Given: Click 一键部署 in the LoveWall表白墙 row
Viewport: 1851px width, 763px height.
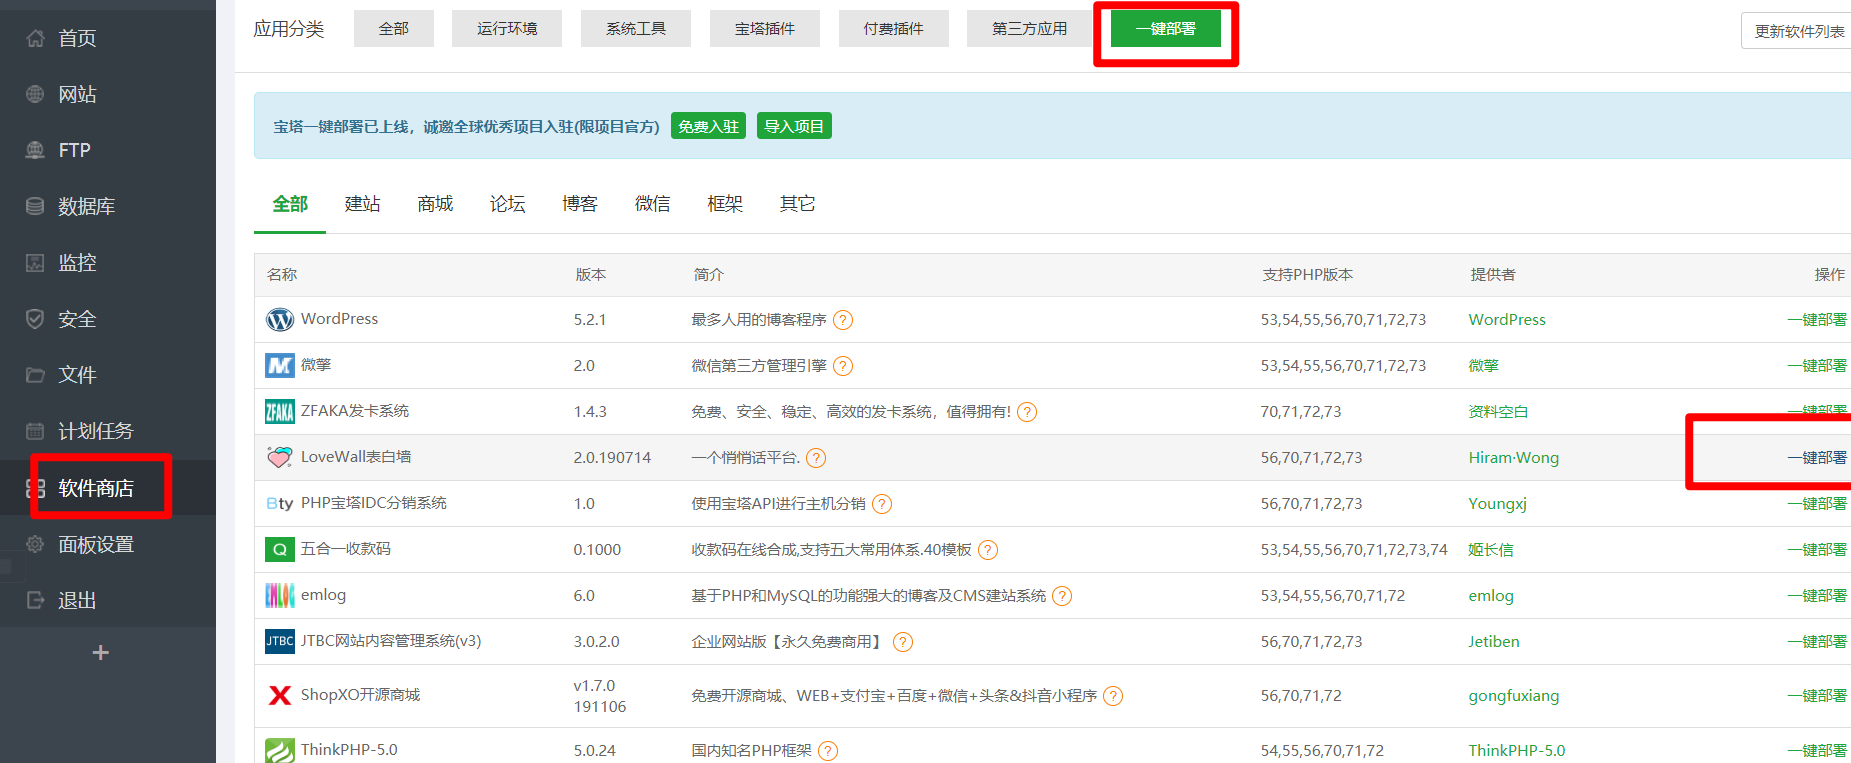Looking at the screenshot, I should tap(1817, 458).
